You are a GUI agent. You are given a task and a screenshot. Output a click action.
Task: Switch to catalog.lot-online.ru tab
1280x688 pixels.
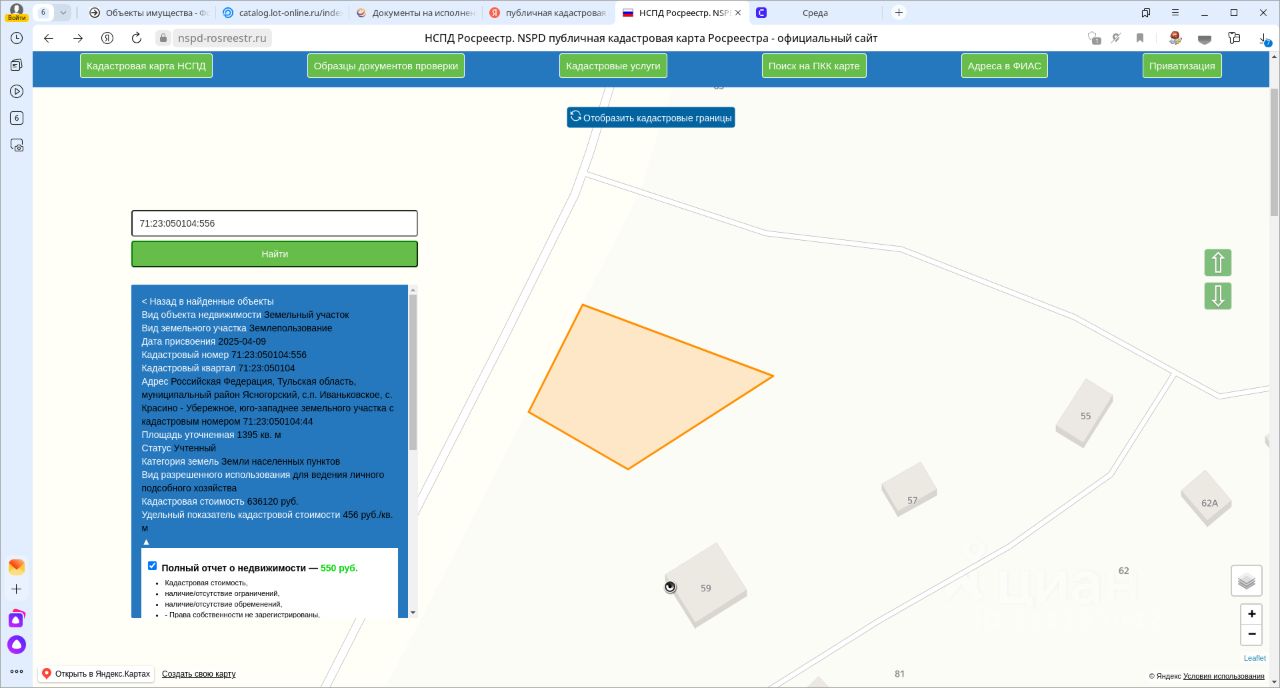point(281,13)
